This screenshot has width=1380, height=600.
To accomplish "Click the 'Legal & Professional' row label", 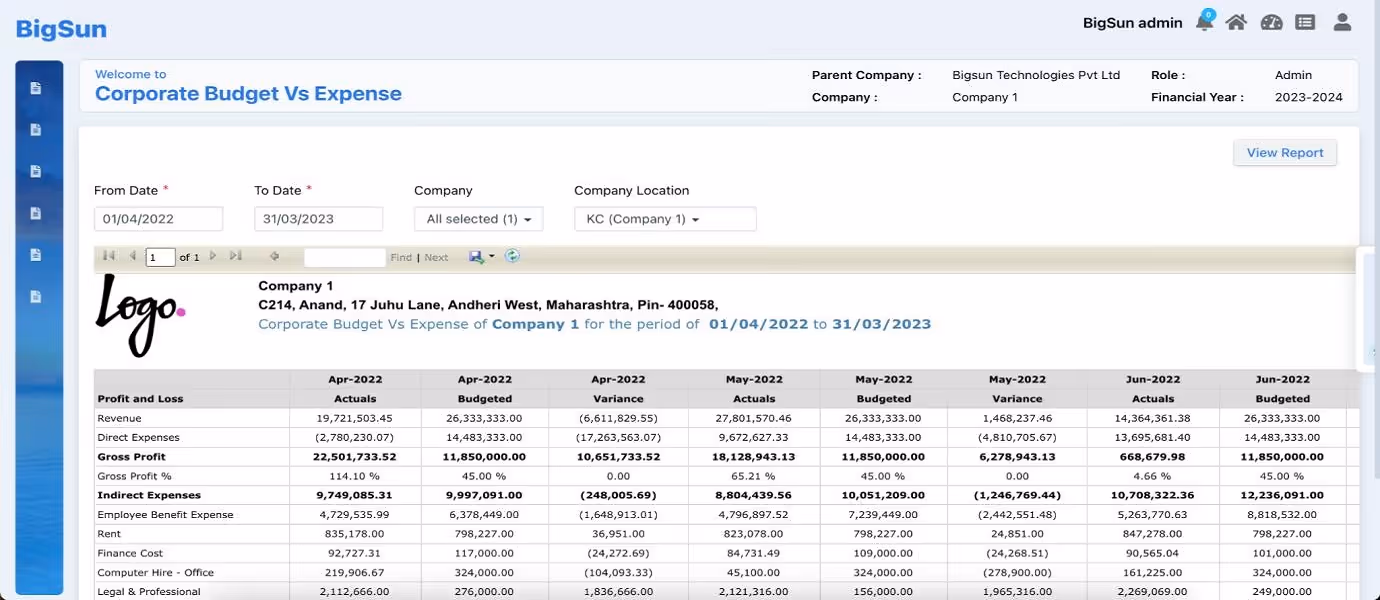I will (149, 592).
